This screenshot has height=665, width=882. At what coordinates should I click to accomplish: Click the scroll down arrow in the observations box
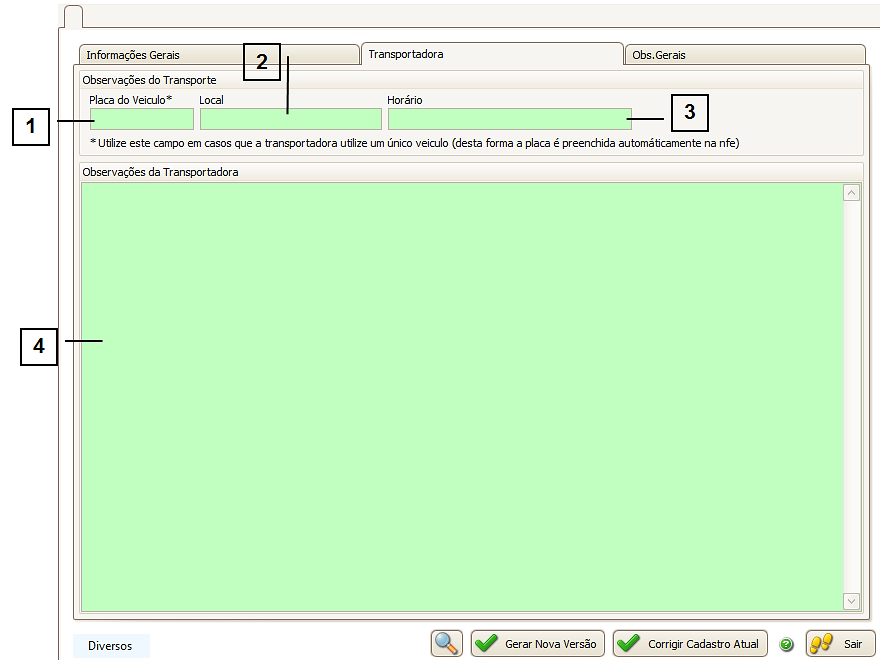click(x=852, y=601)
